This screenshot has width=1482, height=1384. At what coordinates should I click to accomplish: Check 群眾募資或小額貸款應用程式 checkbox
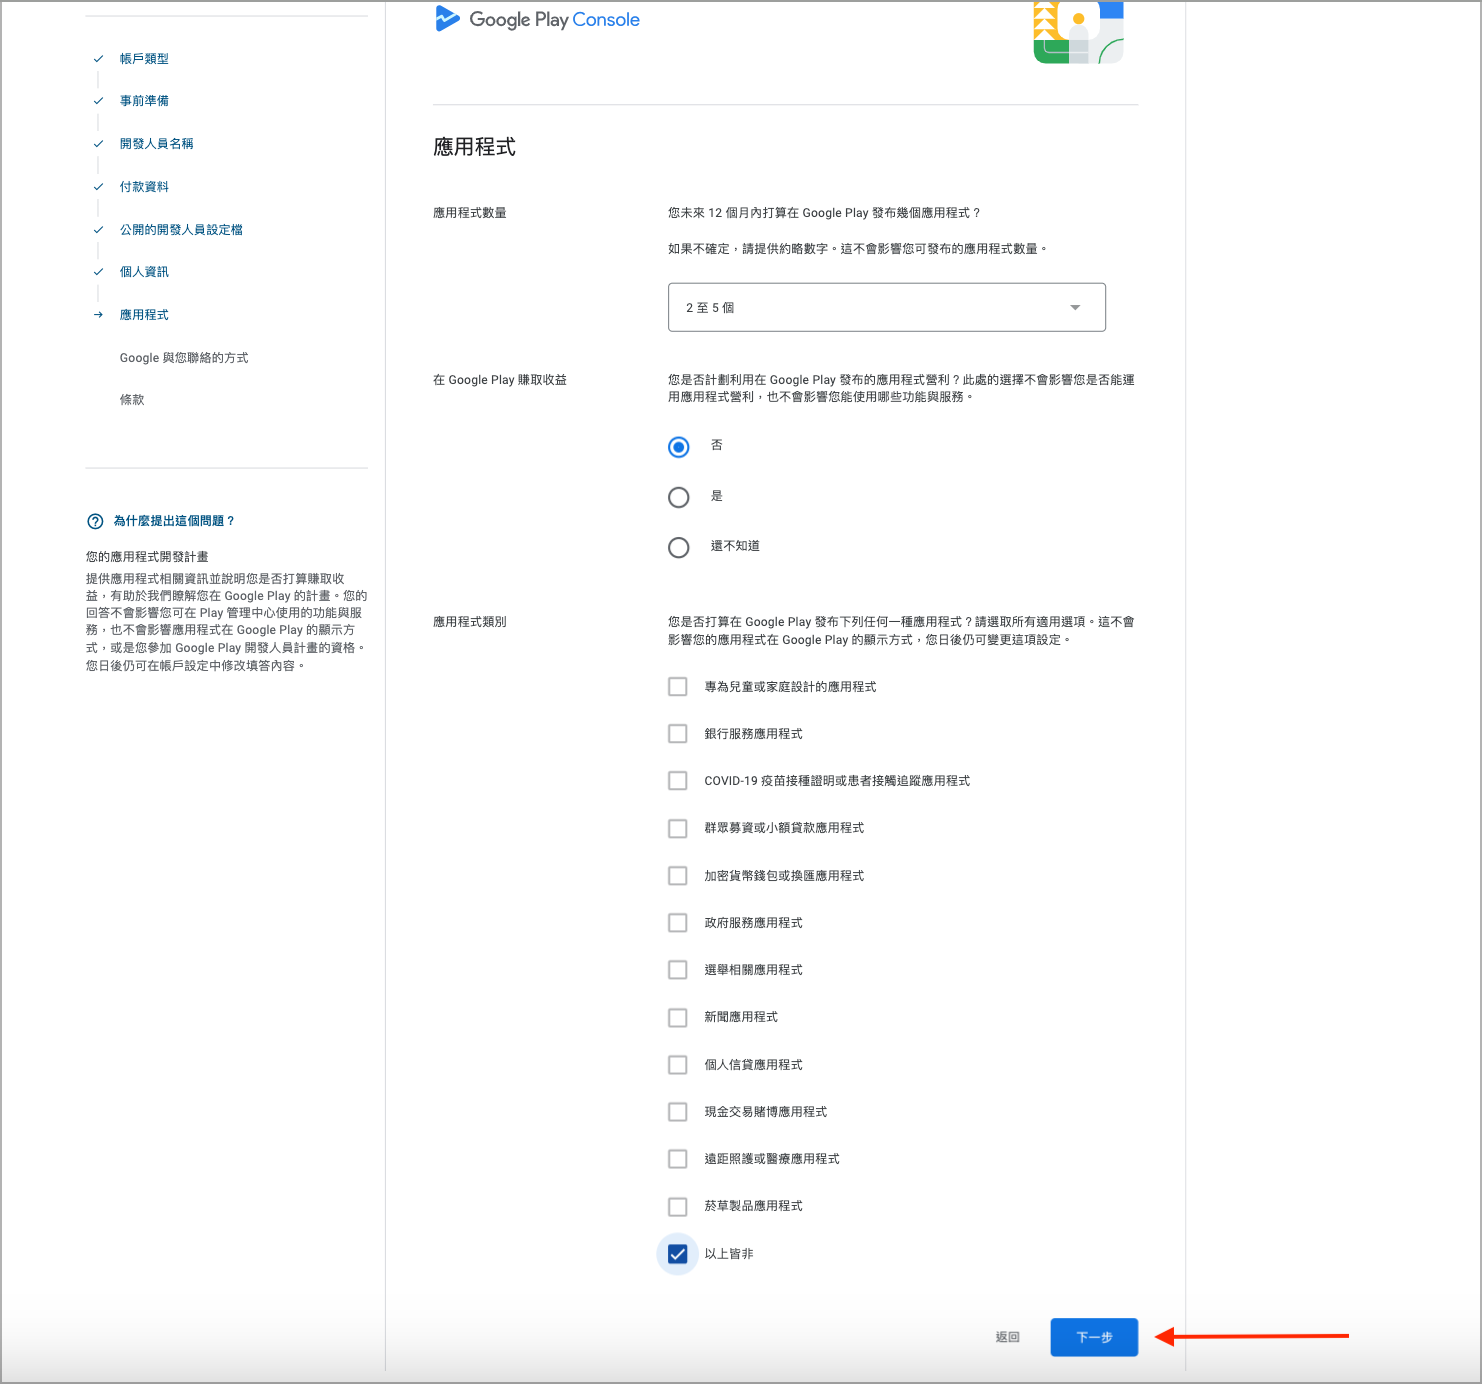(x=678, y=829)
